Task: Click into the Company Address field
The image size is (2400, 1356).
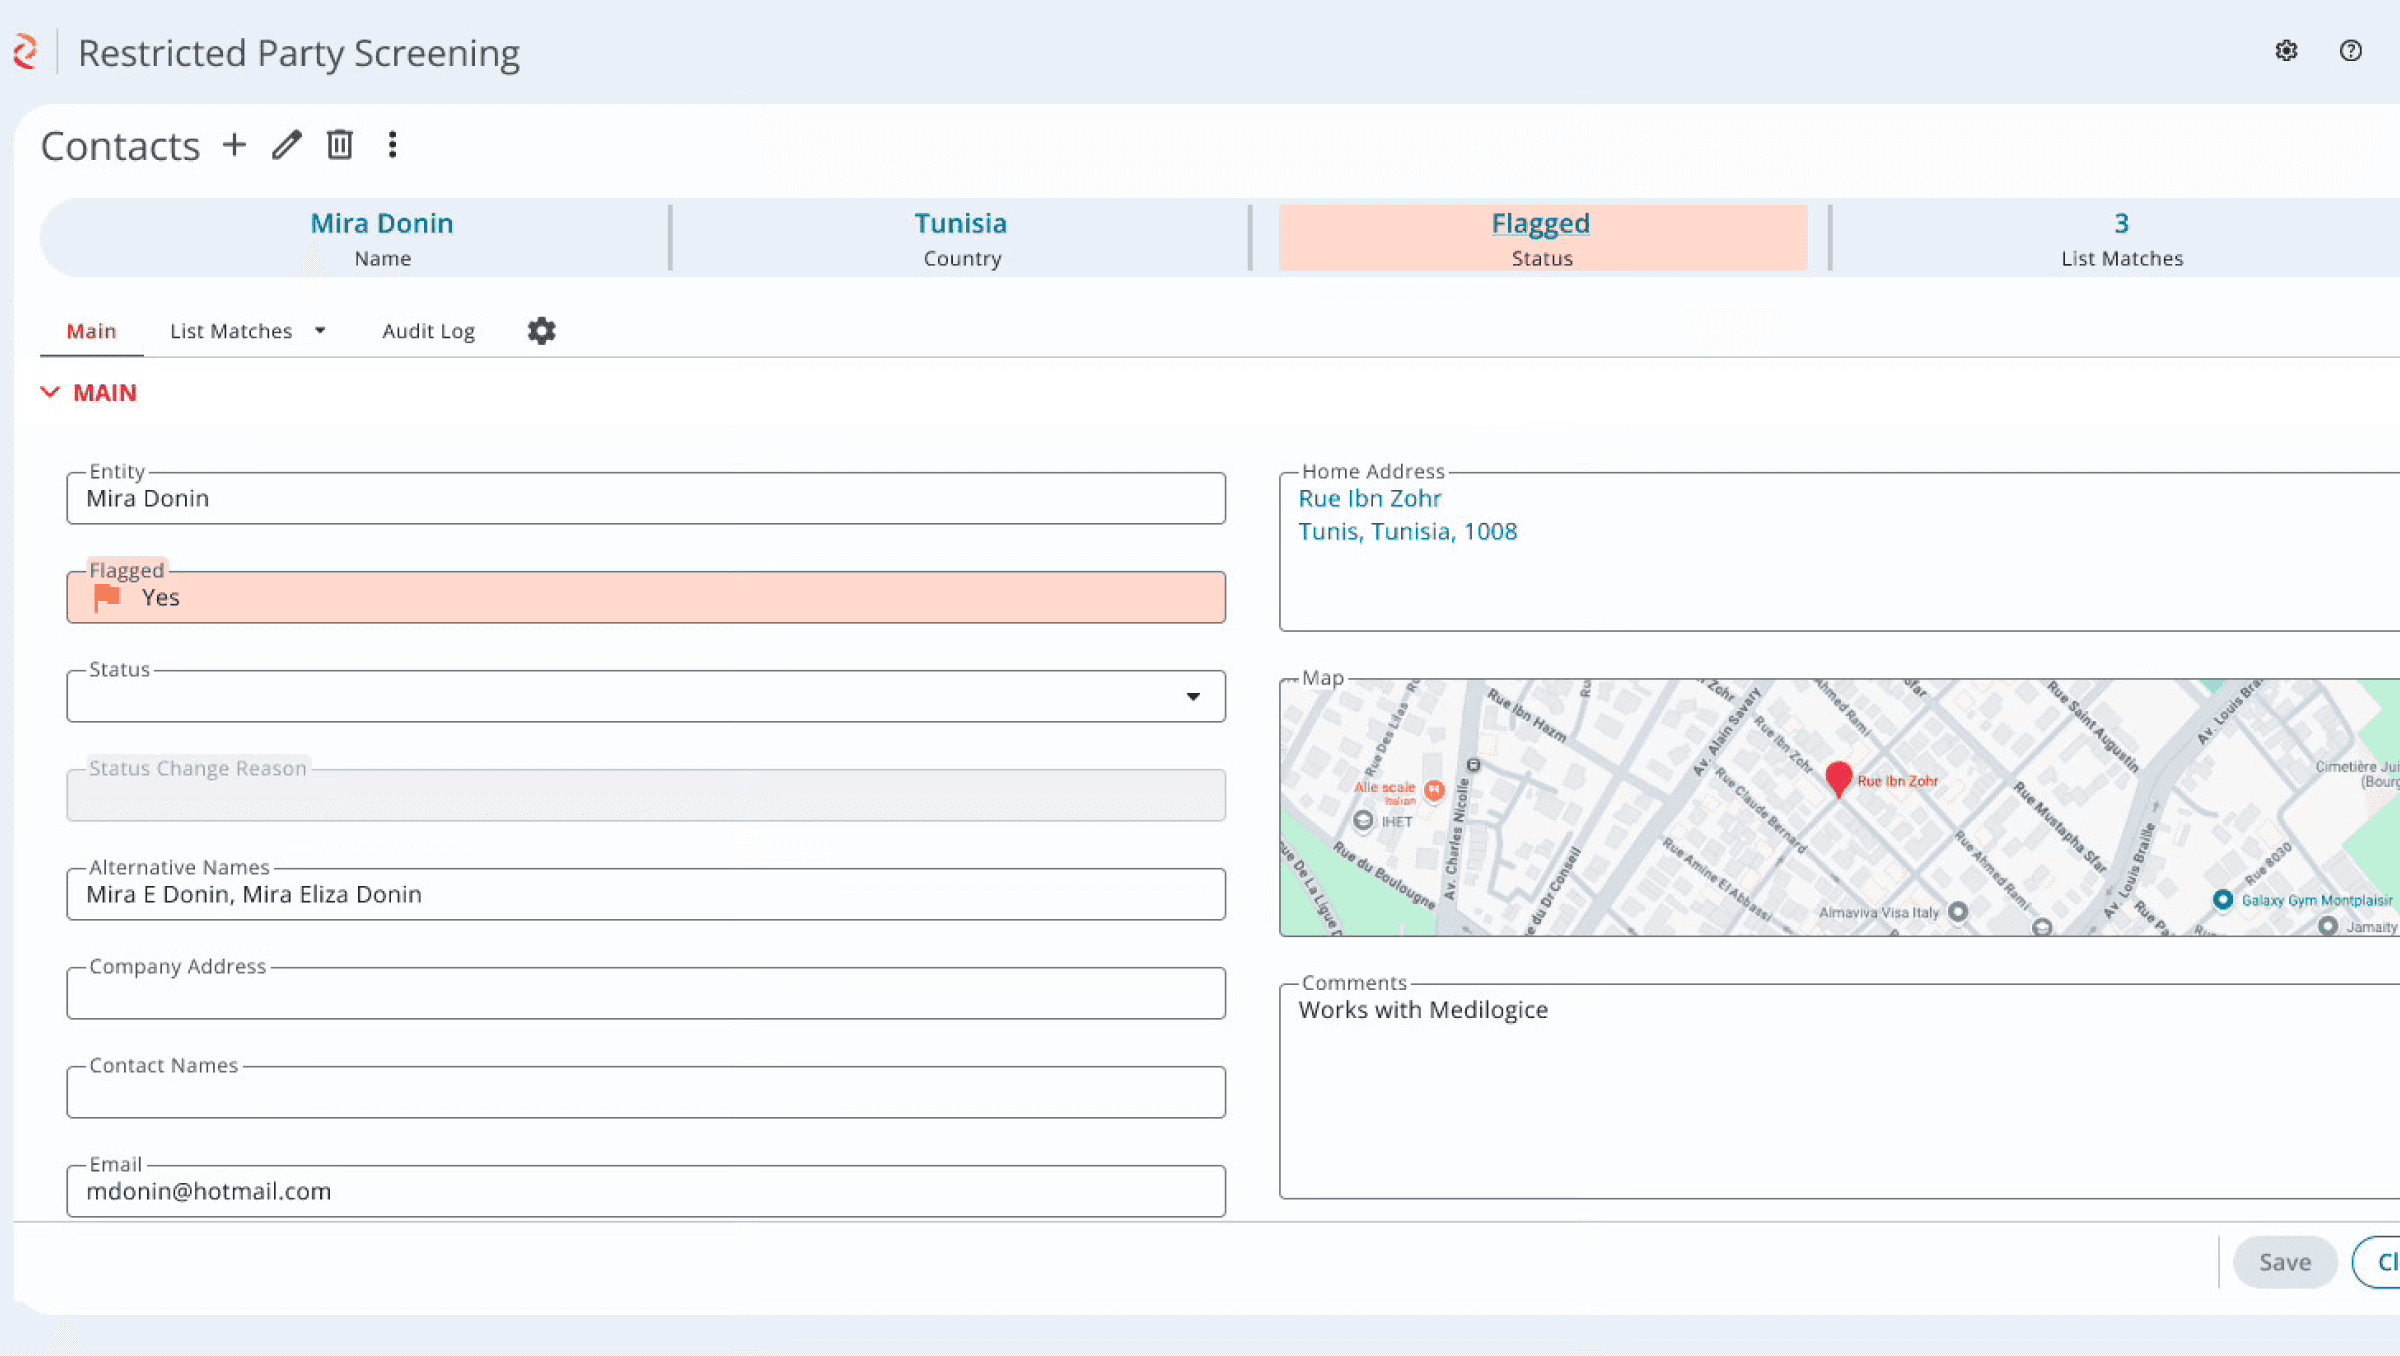Action: point(645,994)
